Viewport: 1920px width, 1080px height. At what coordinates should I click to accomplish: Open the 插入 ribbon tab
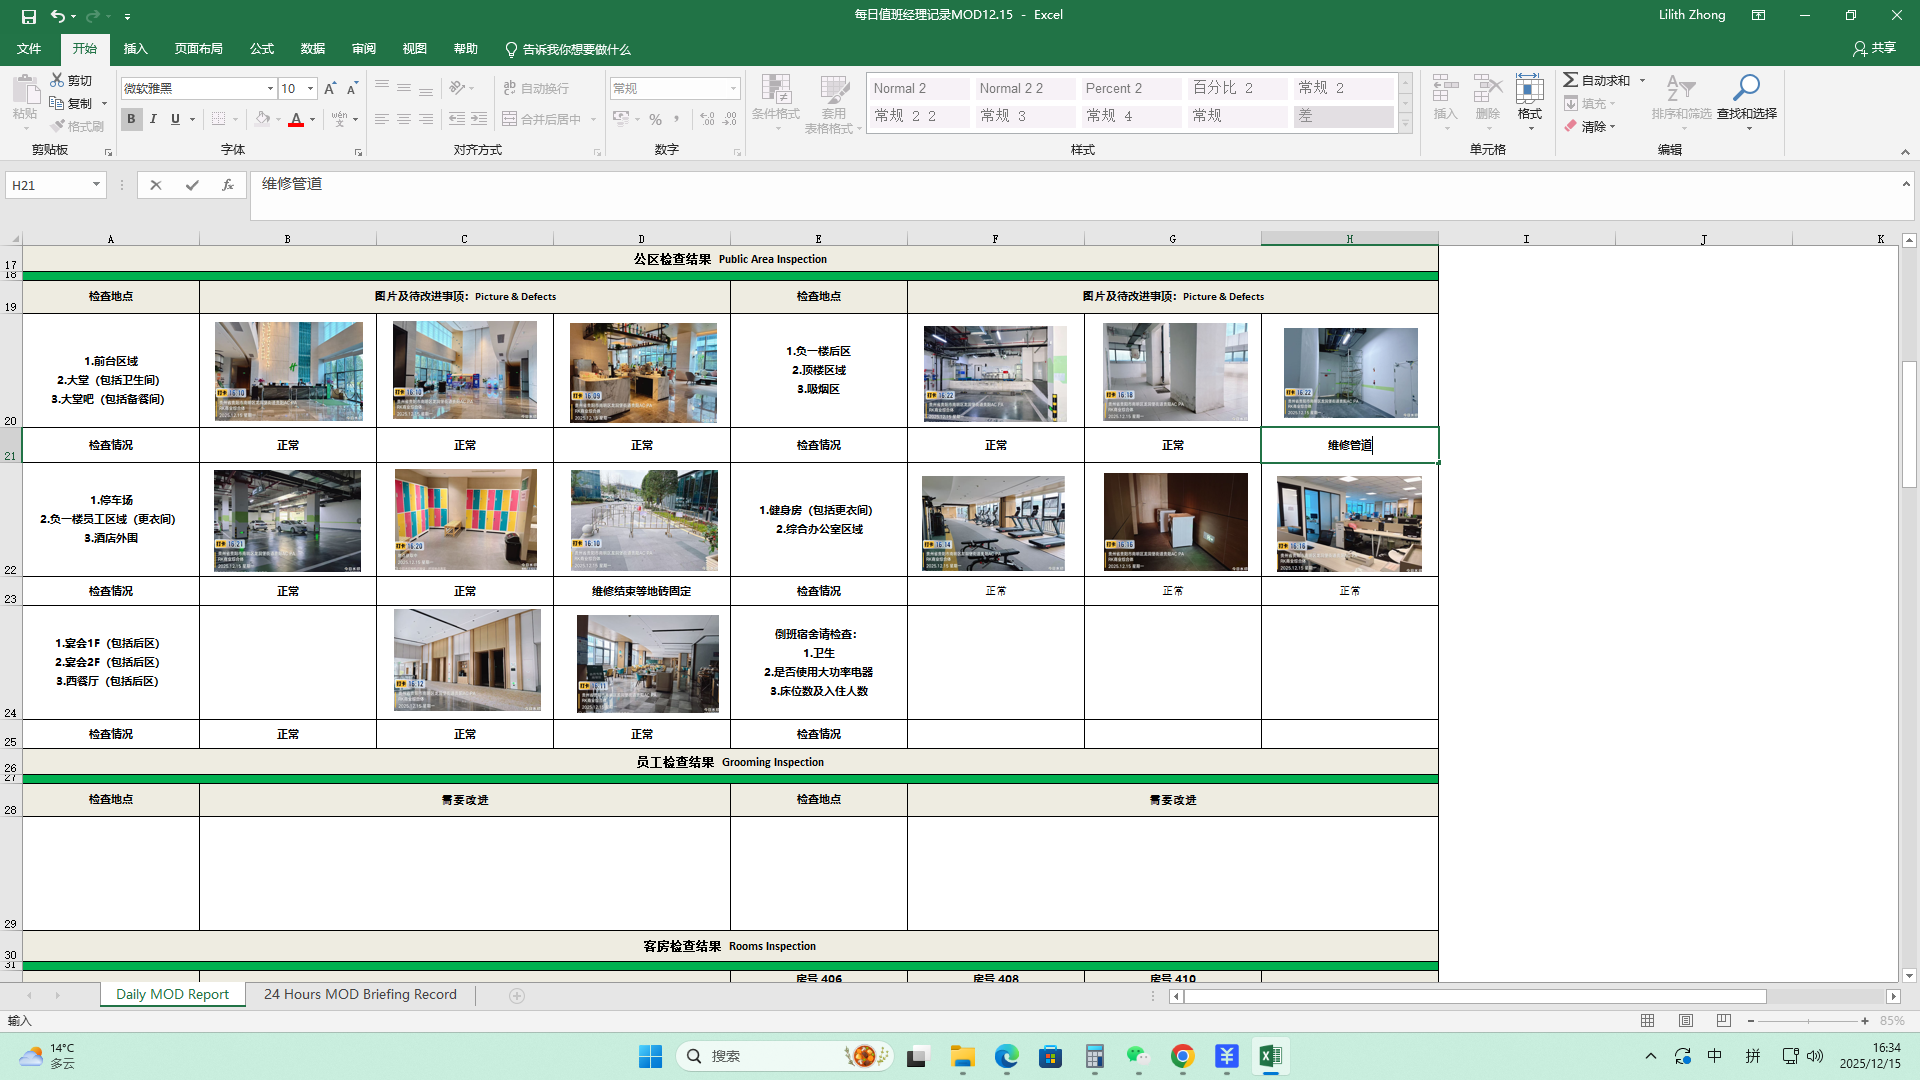135,49
